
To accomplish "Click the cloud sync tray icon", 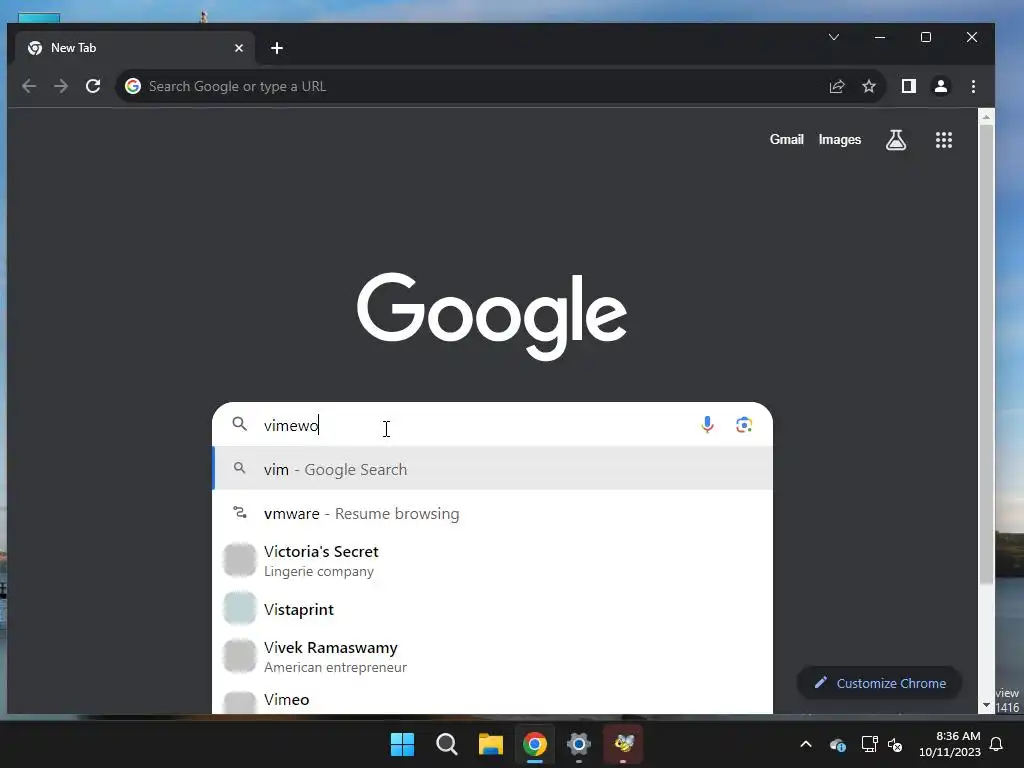I will click(838, 744).
